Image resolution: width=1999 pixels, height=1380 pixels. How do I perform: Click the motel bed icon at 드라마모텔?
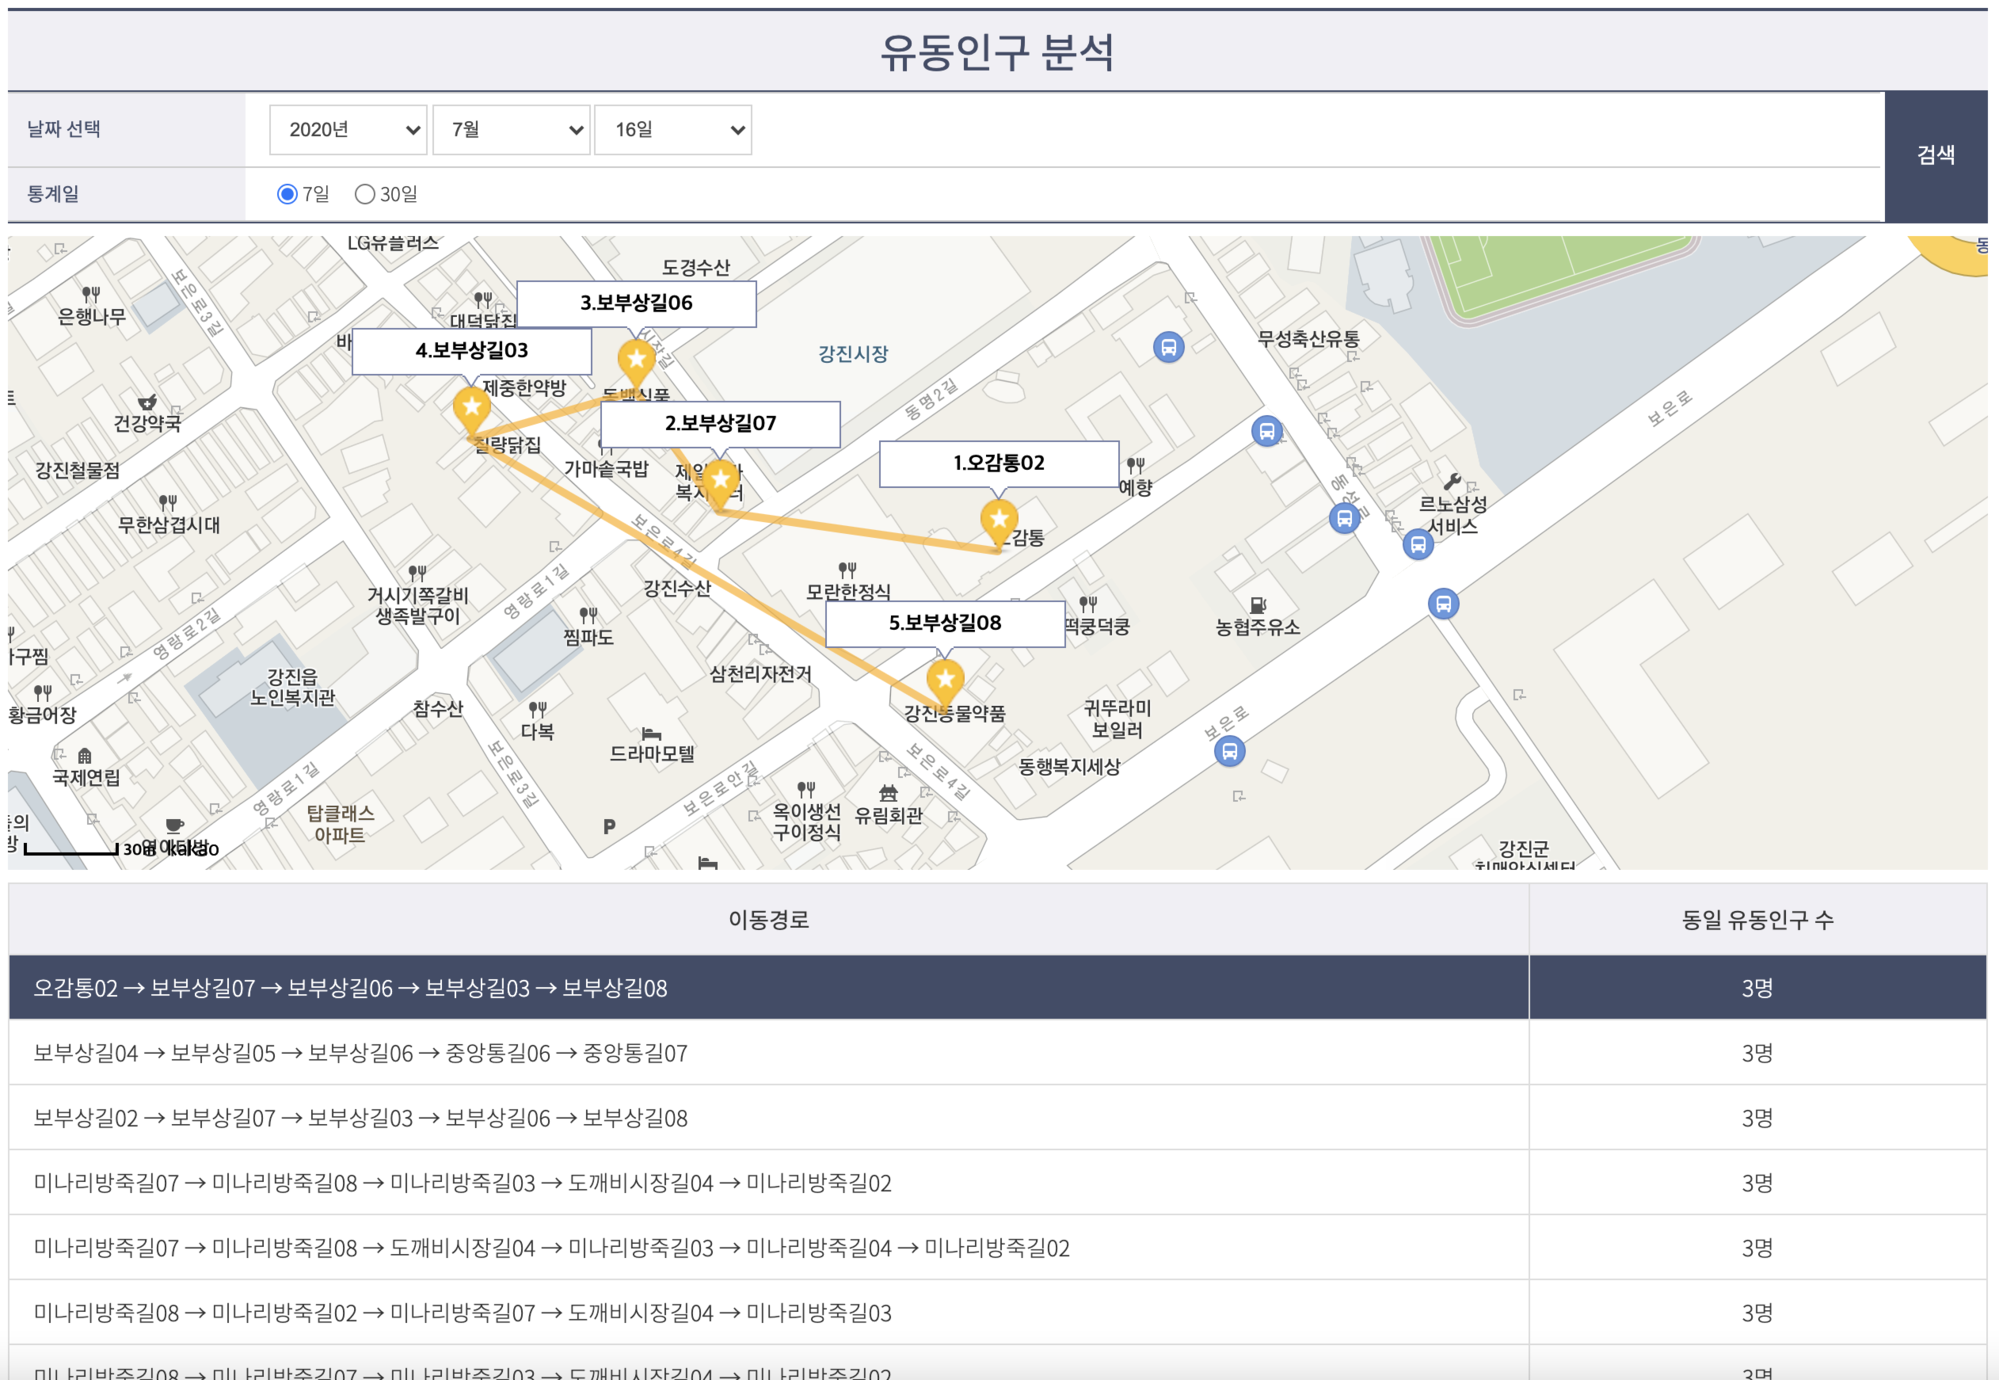click(x=651, y=733)
